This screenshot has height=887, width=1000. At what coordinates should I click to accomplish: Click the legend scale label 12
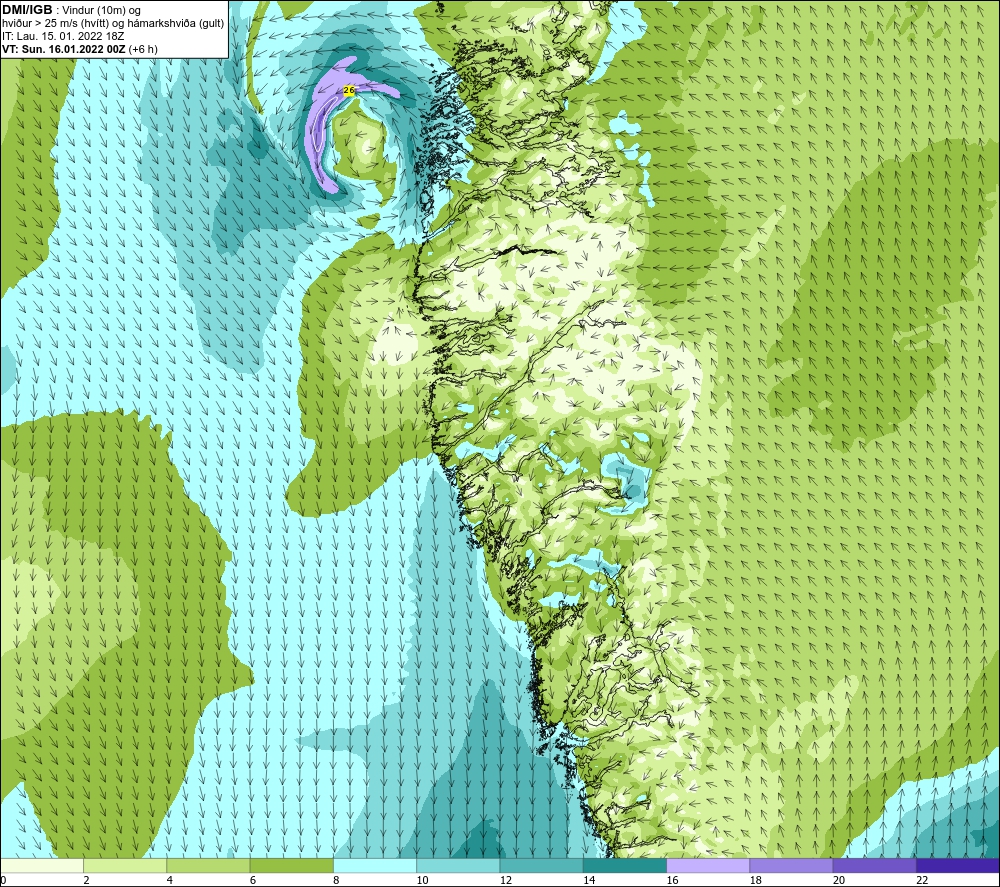505,880
